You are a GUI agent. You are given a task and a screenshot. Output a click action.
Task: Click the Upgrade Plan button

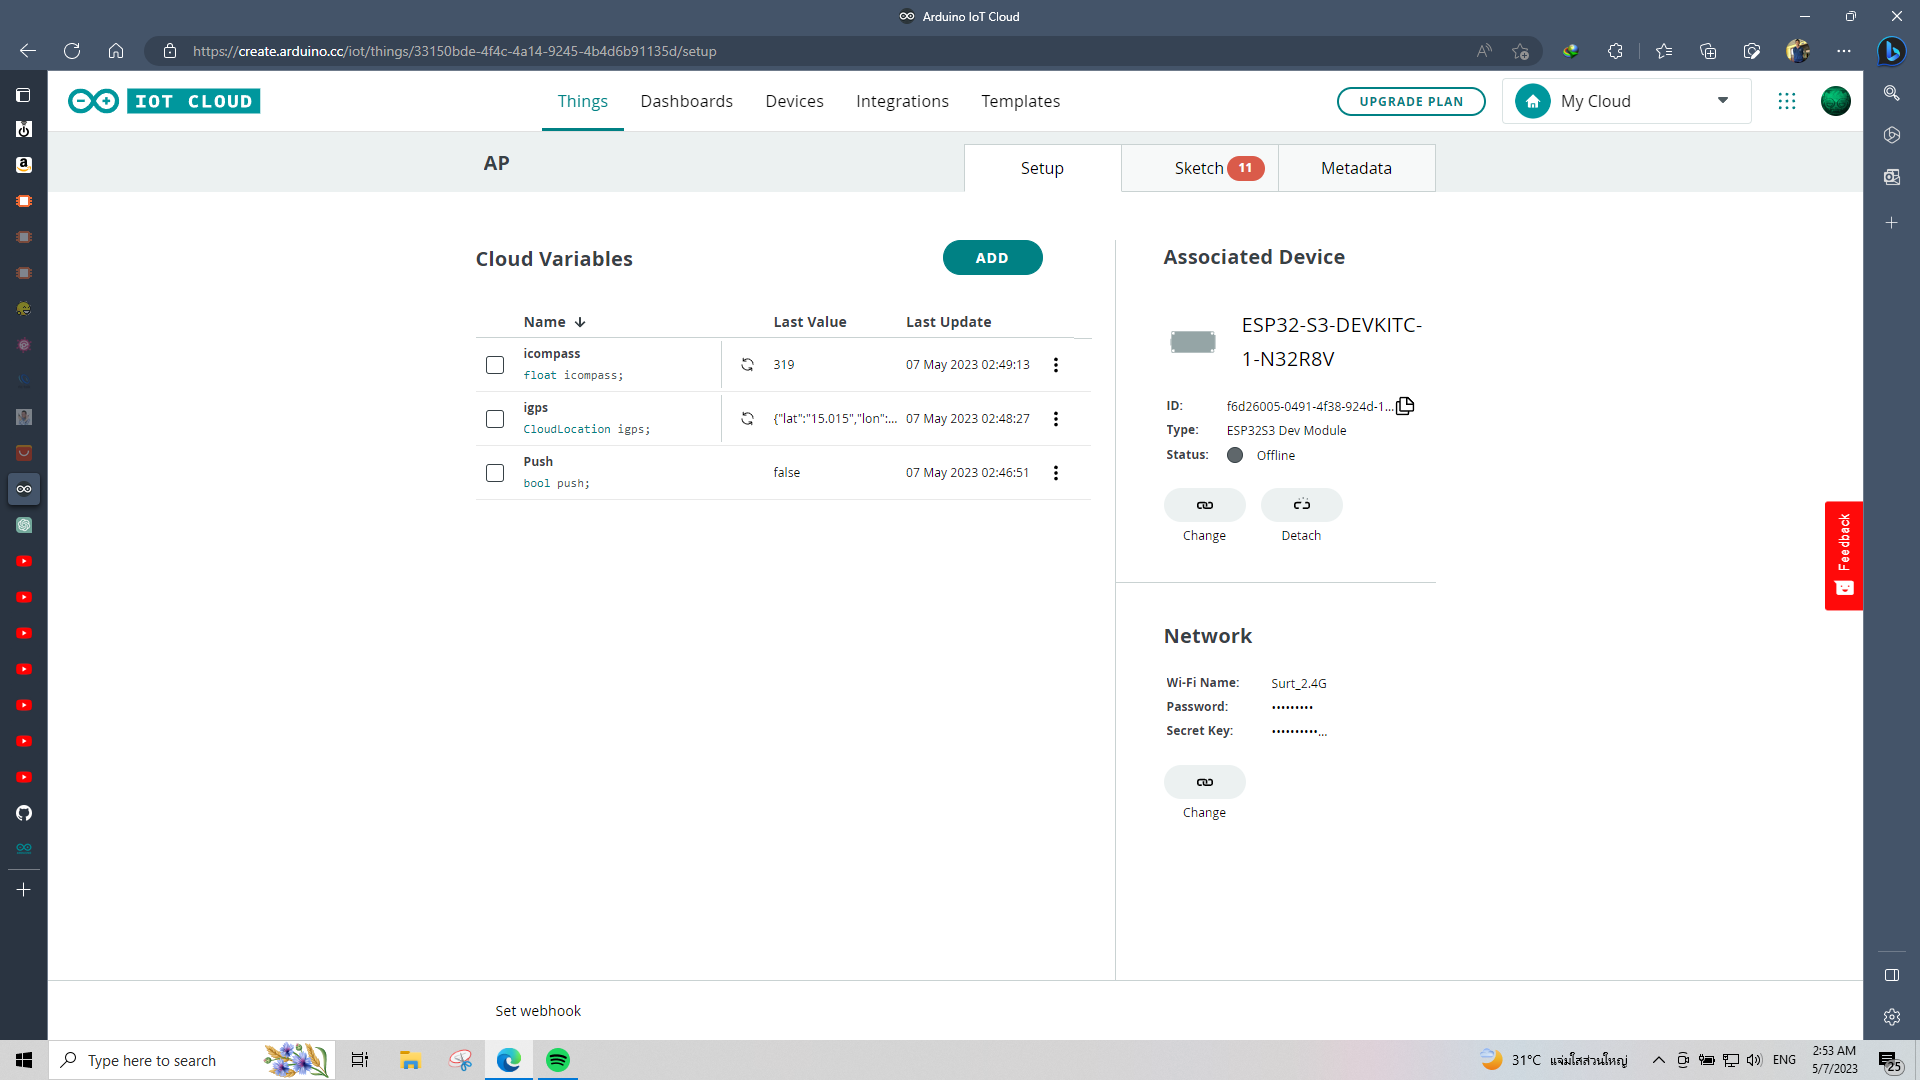click(1411, 101)
